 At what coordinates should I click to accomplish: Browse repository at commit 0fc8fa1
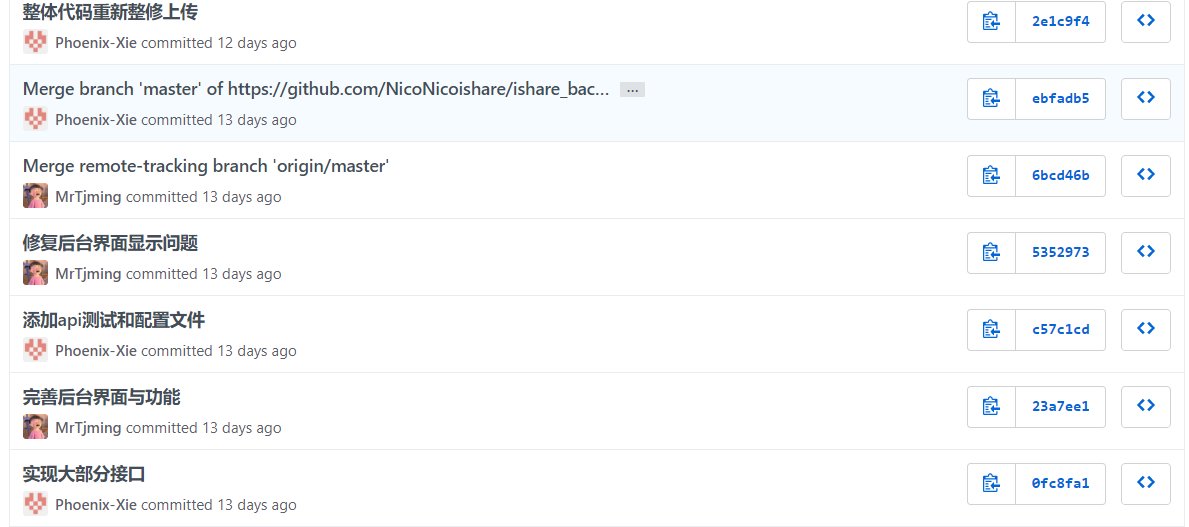(x=1146, y=483)
